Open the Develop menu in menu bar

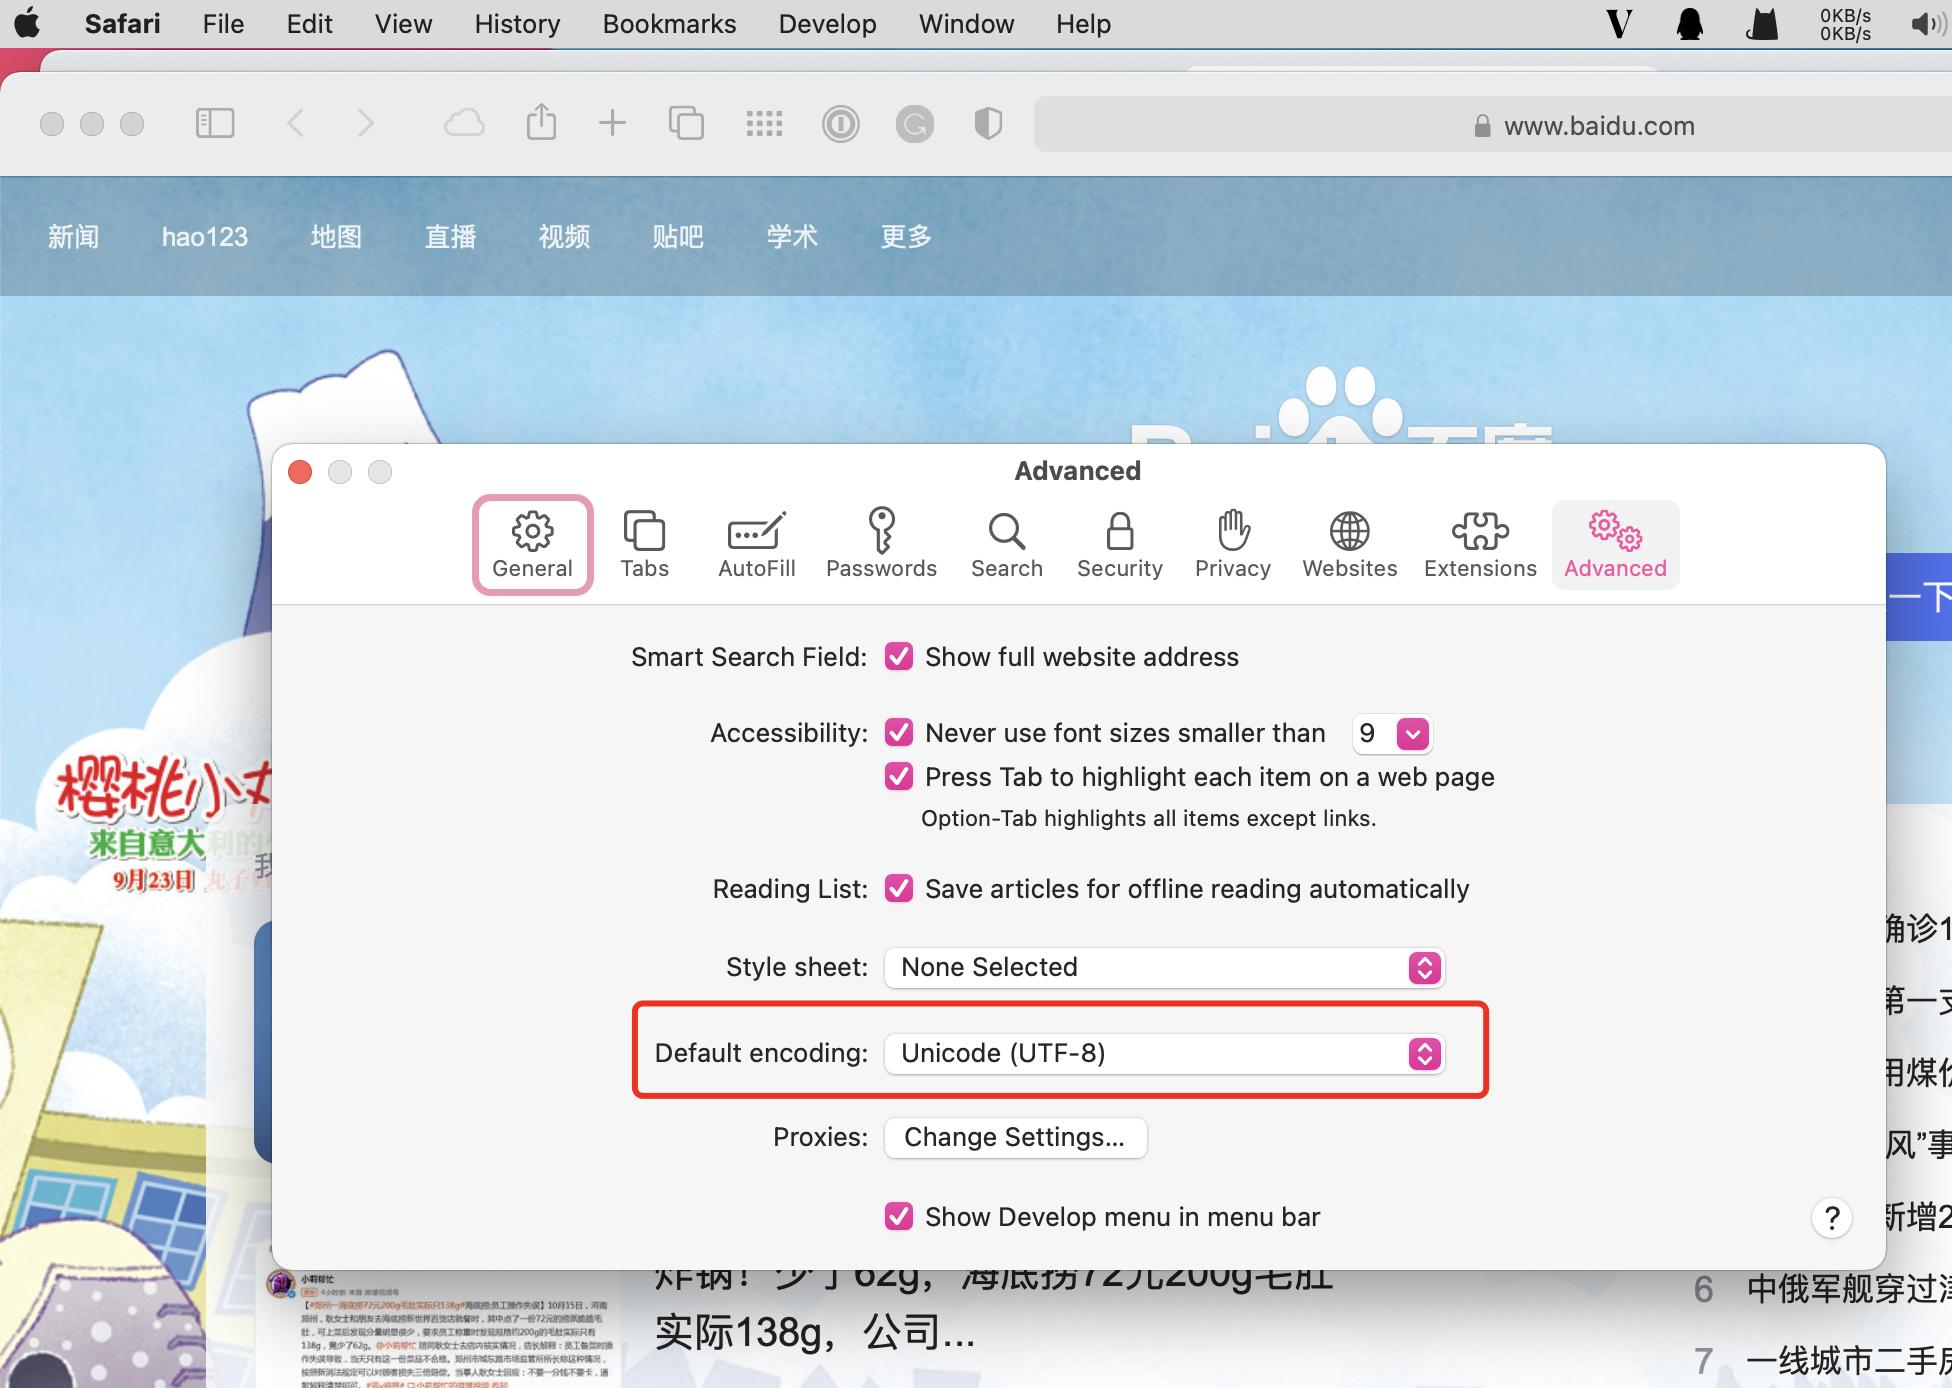click(827, 23)
